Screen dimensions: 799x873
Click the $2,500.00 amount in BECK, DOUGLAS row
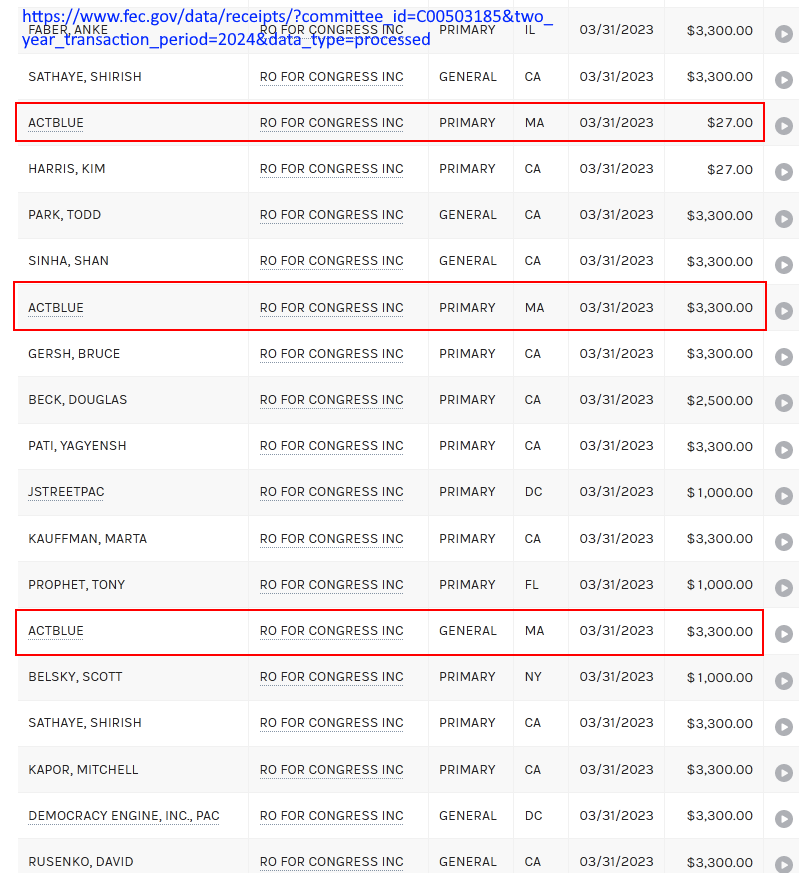719,400
